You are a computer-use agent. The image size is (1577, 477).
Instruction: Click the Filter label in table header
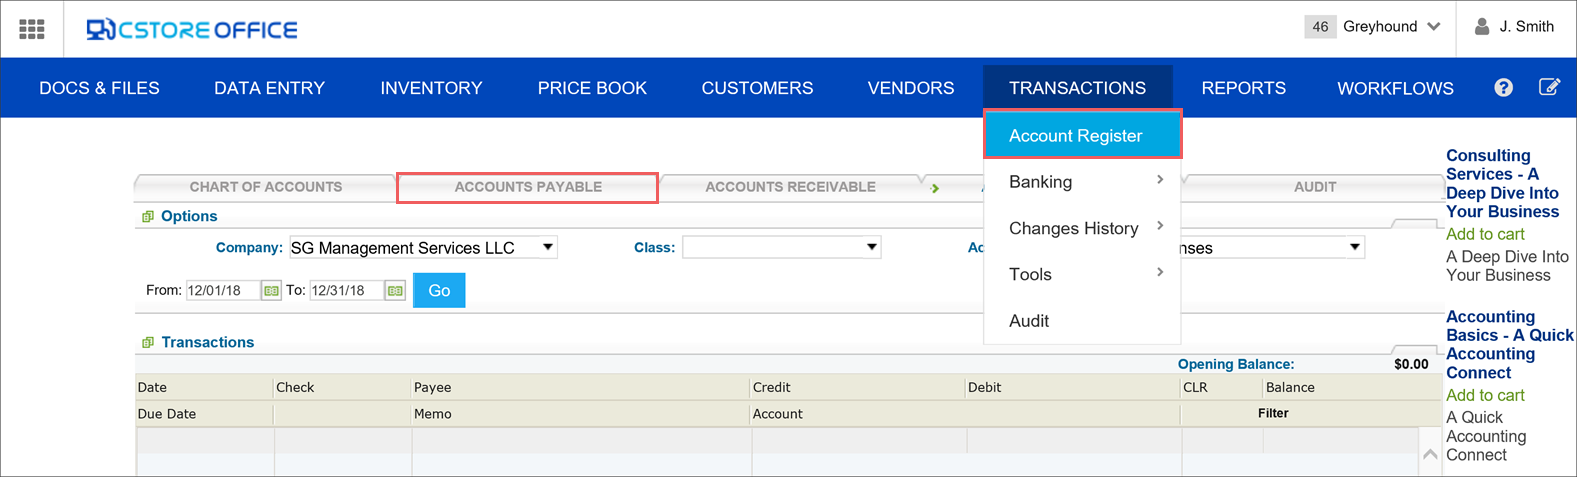(1273, 413)
